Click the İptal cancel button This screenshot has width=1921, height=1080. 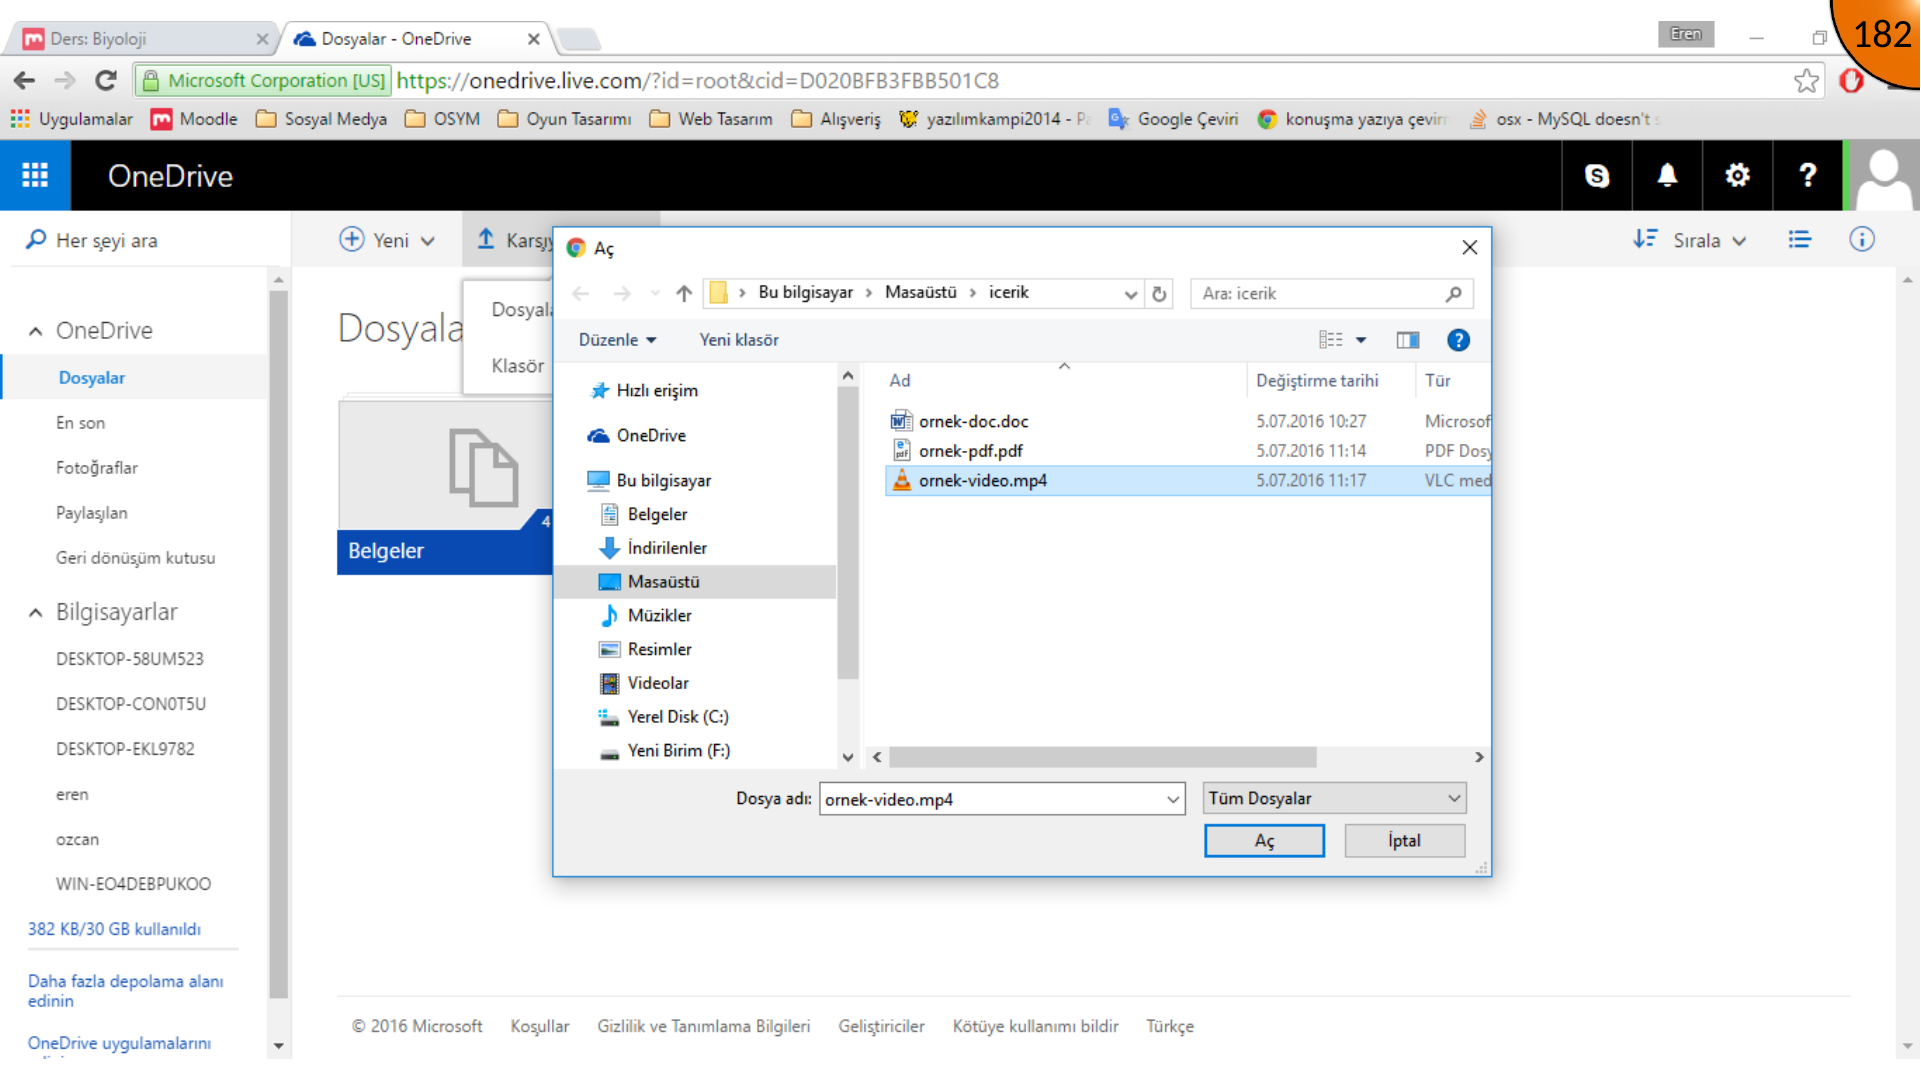pos(1404,841)
